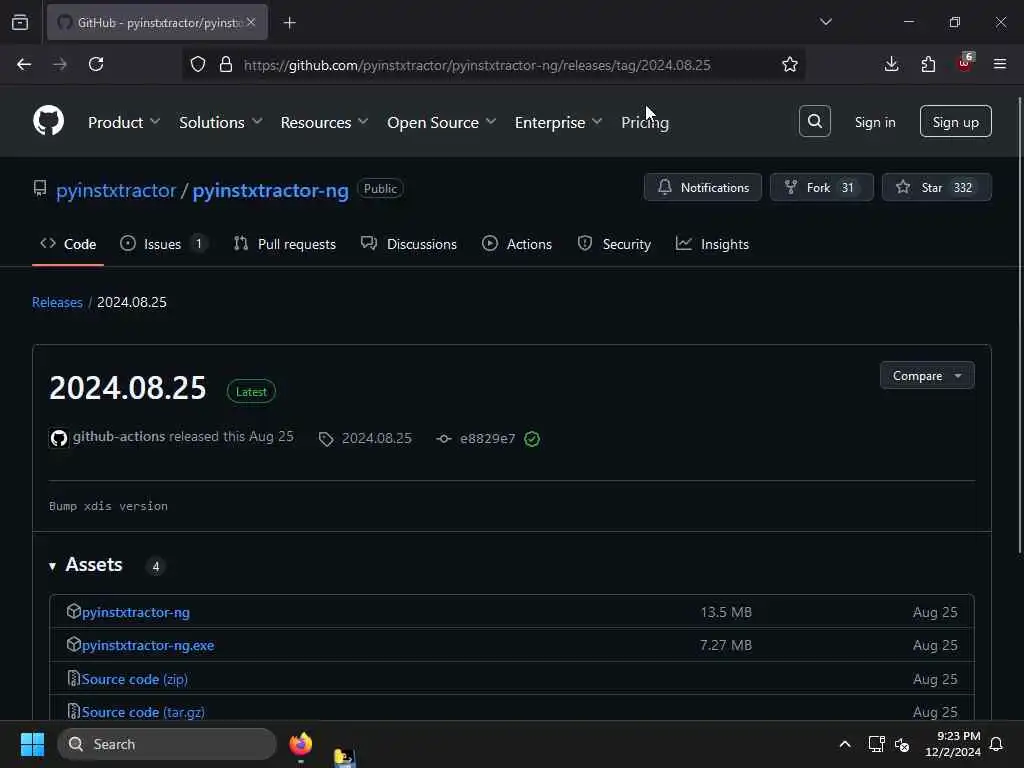Switch to the Issues tab

coord(163,244)
